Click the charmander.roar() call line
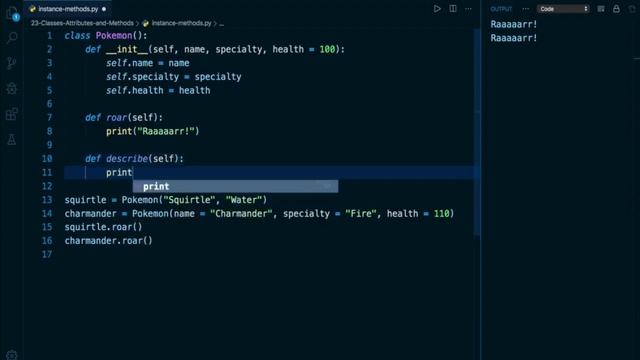 pyautogui.click(x=108, y=241)
